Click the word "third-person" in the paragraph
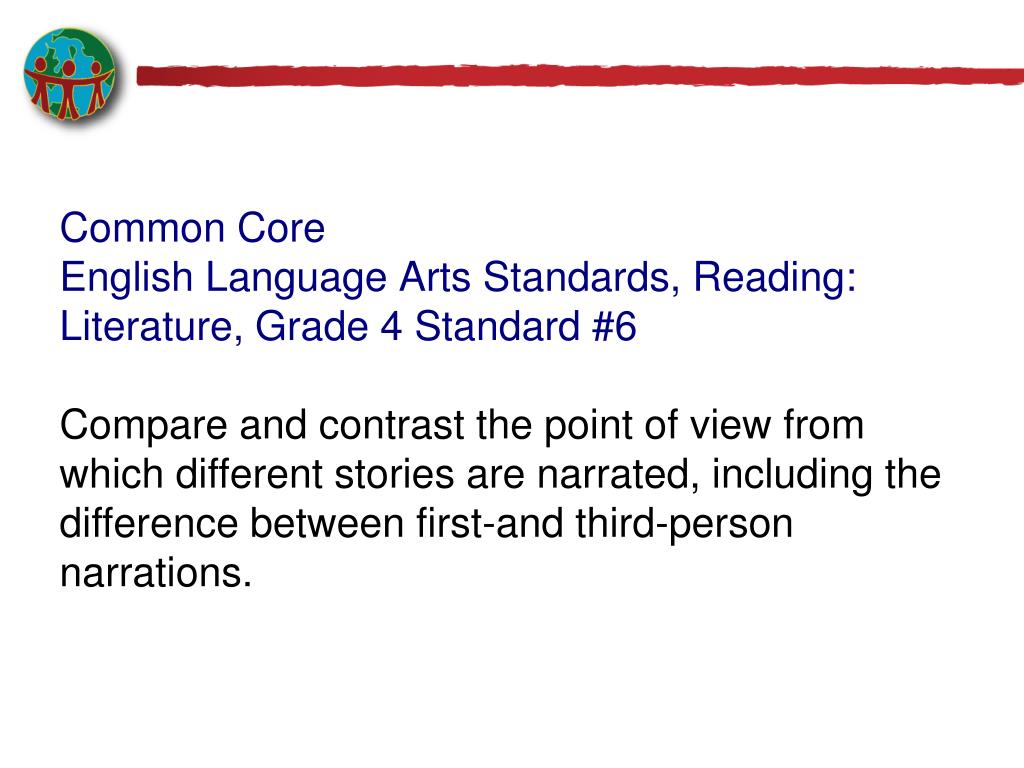The width and height of the screenshot is (1024, 768). [684, 525]
